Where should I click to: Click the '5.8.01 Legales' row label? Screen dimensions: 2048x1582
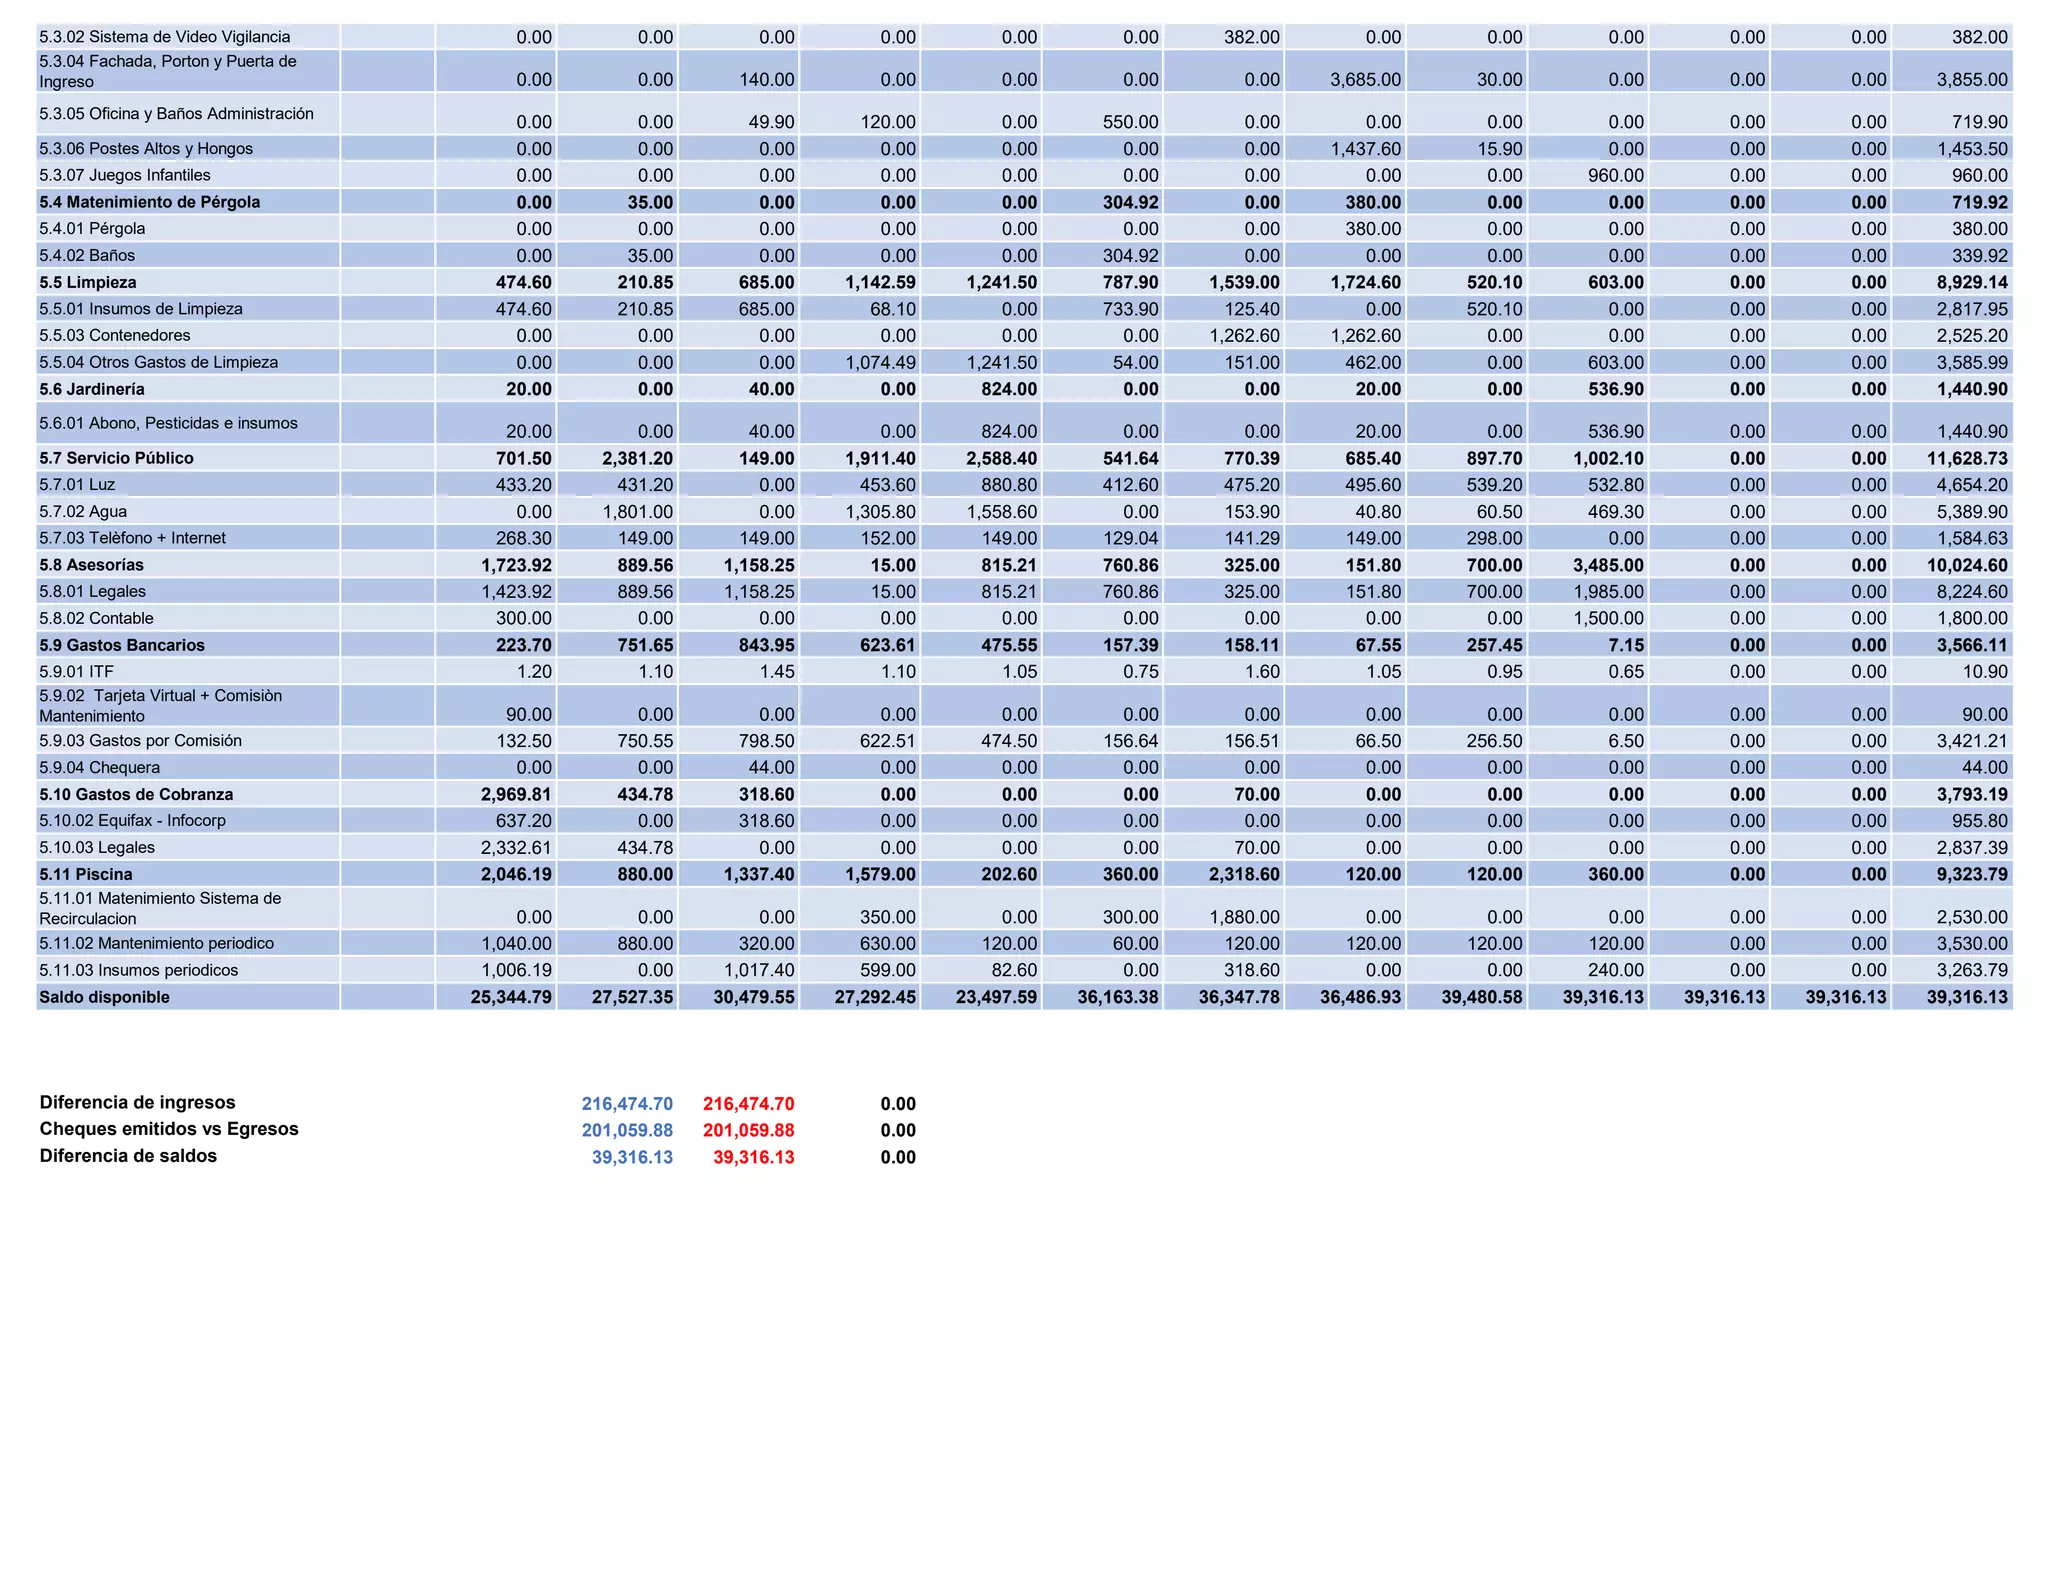tap(93, 592)
